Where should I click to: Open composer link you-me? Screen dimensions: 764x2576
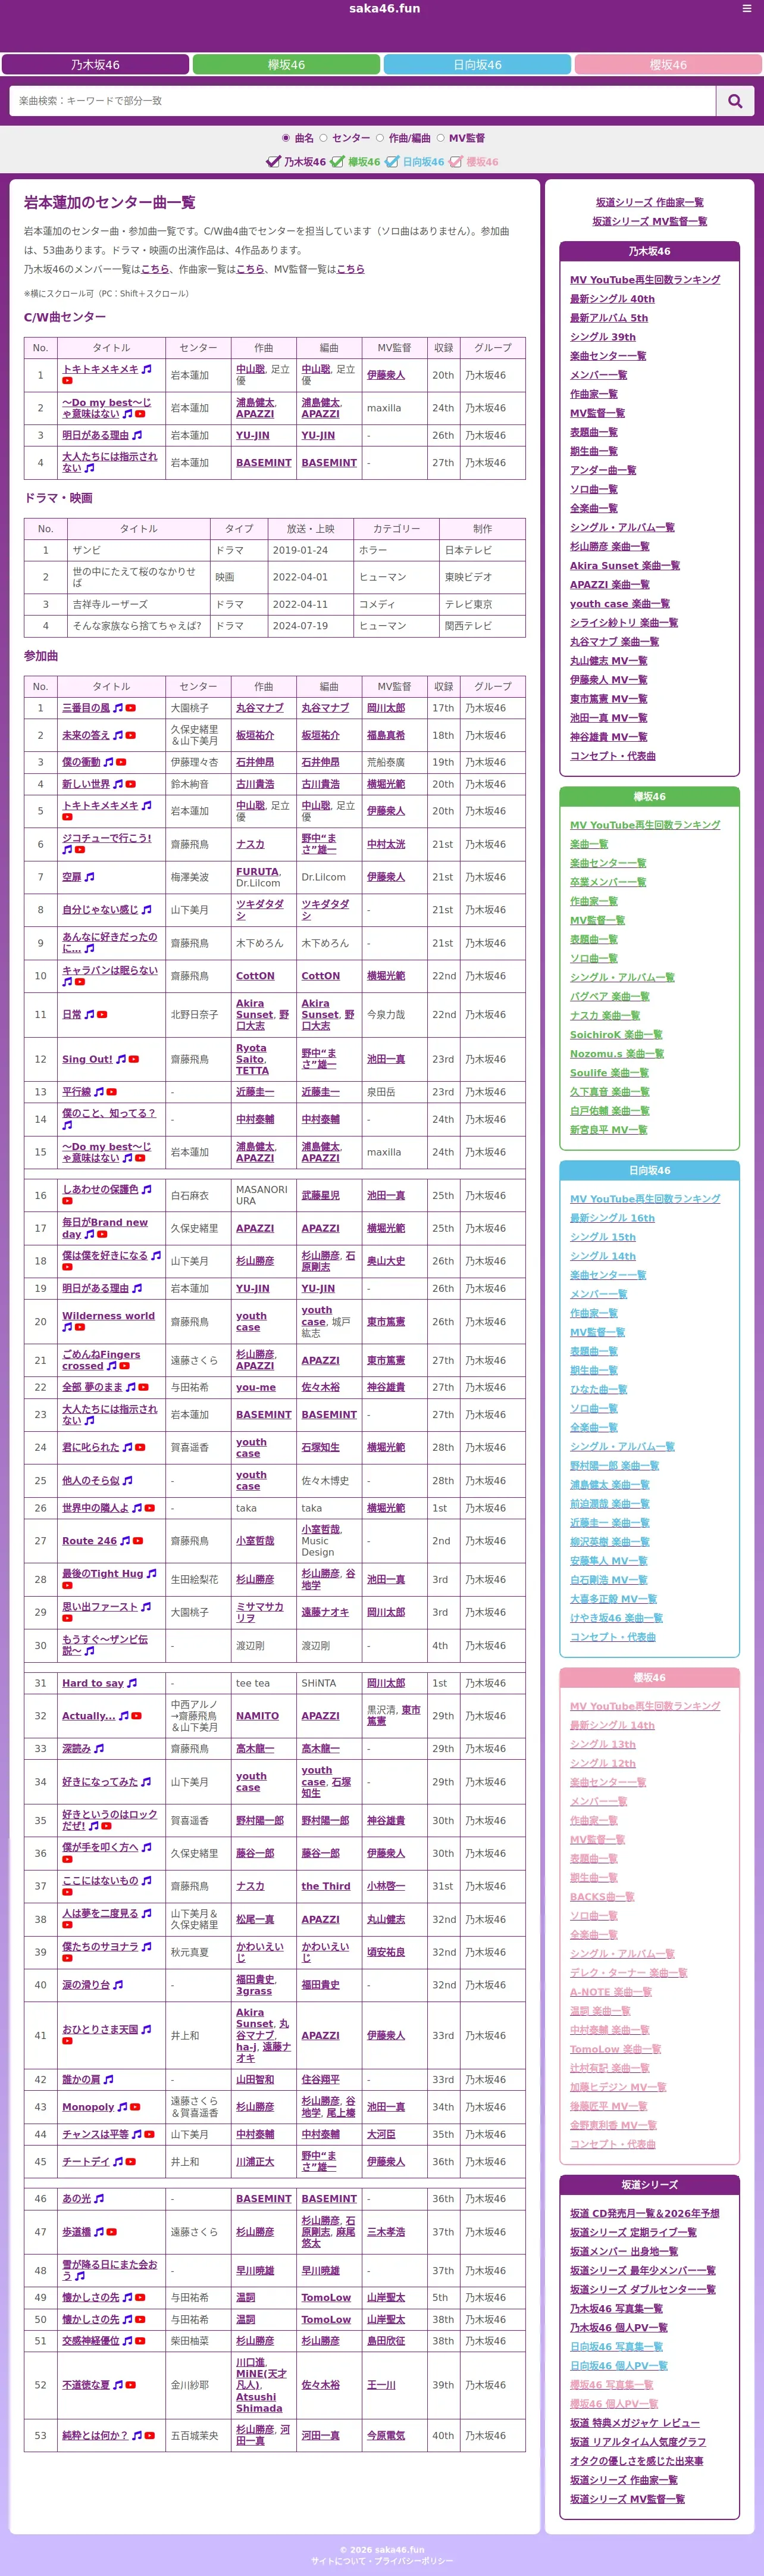(x=256, y=1387)
